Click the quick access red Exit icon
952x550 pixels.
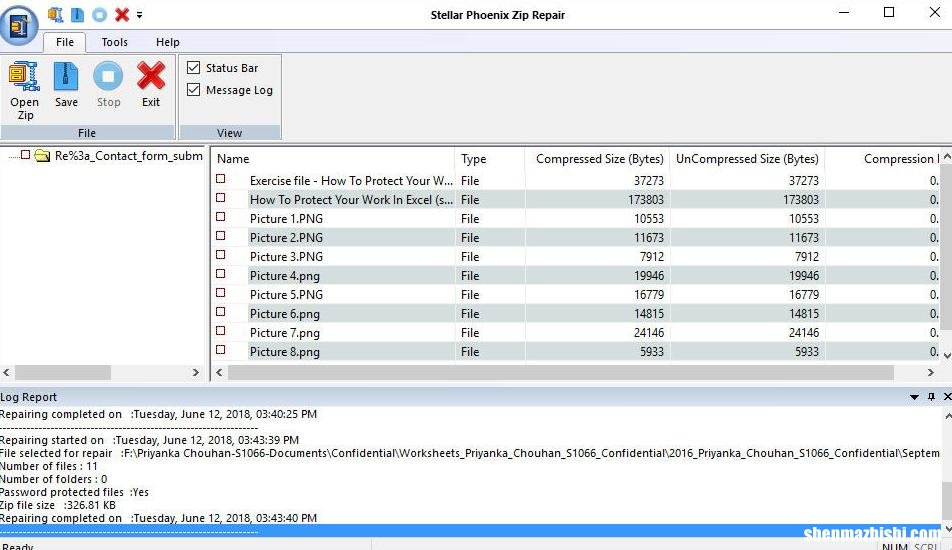pos(122,14)
